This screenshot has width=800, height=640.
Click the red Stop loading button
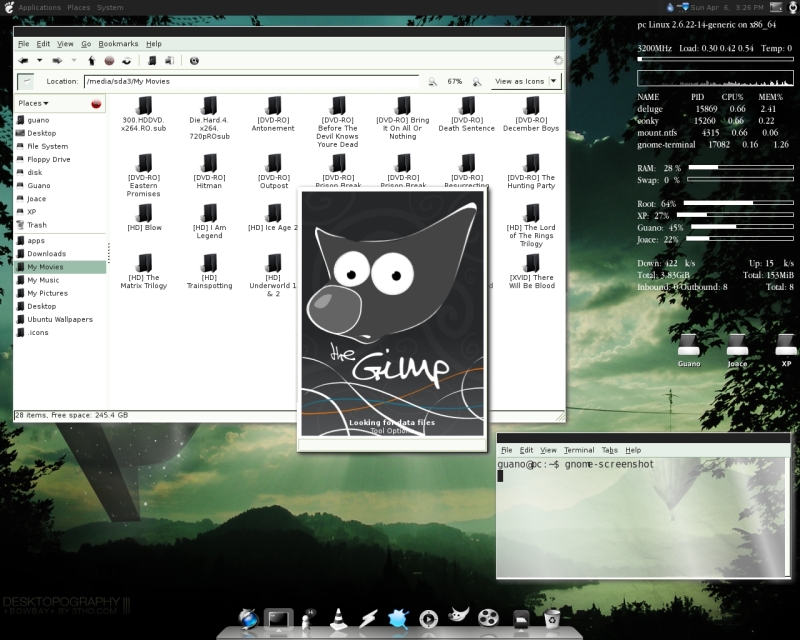pos(109,61)
